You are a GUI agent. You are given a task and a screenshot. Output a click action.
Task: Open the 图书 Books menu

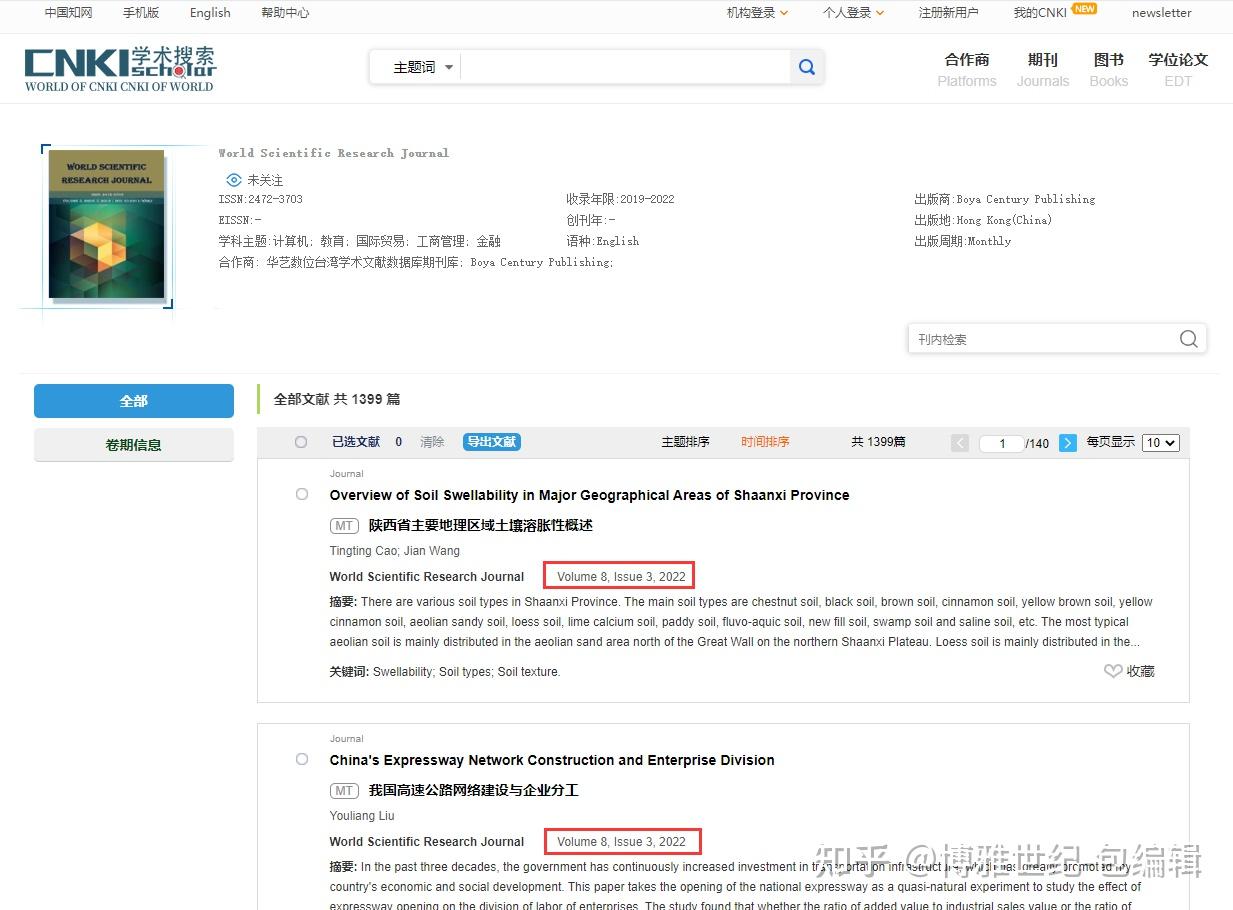click(x=1108, y=69)
